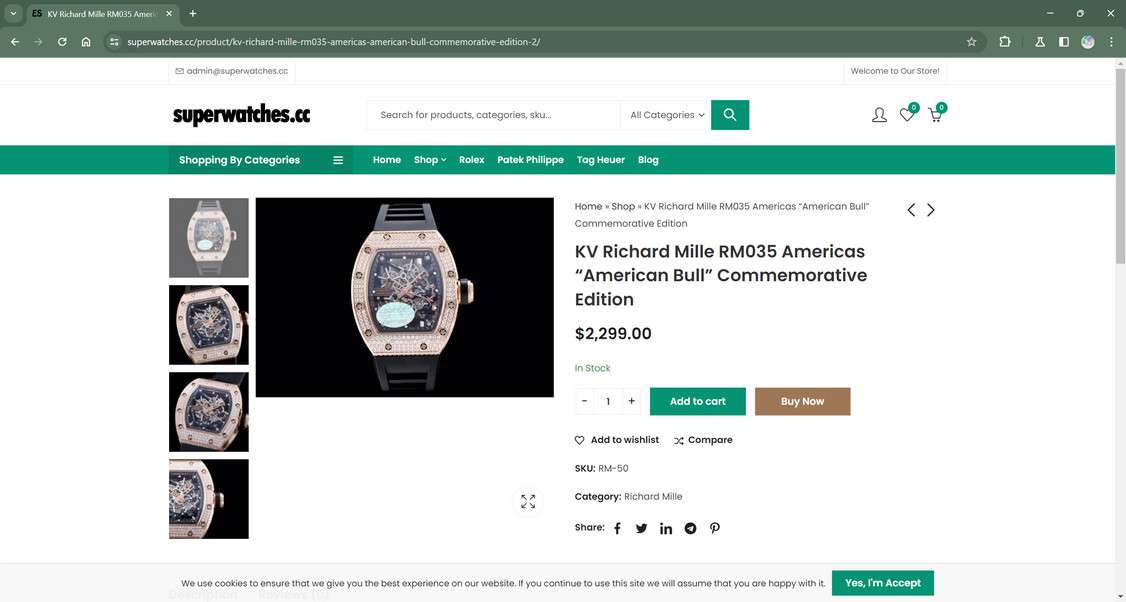Expand Shopping By Categories menu
Screen dimensions: 1126x602
261,159
